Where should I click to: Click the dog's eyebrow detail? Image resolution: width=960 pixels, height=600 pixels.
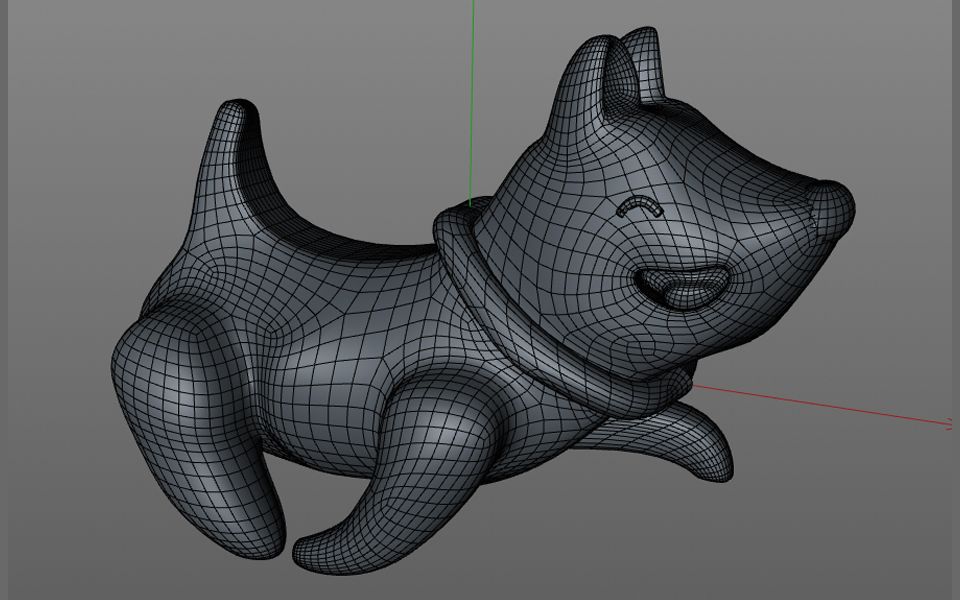pos(640,205)
